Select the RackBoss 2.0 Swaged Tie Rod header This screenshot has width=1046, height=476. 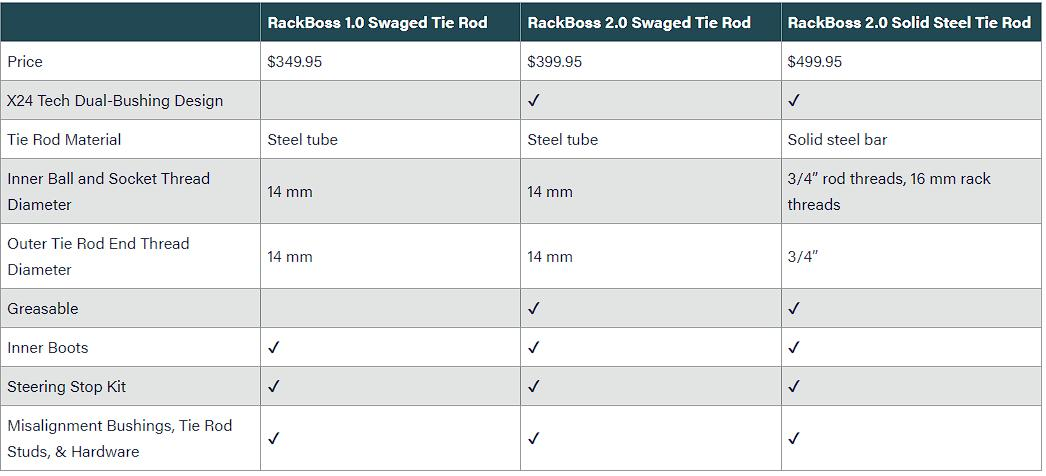point(639,22)
